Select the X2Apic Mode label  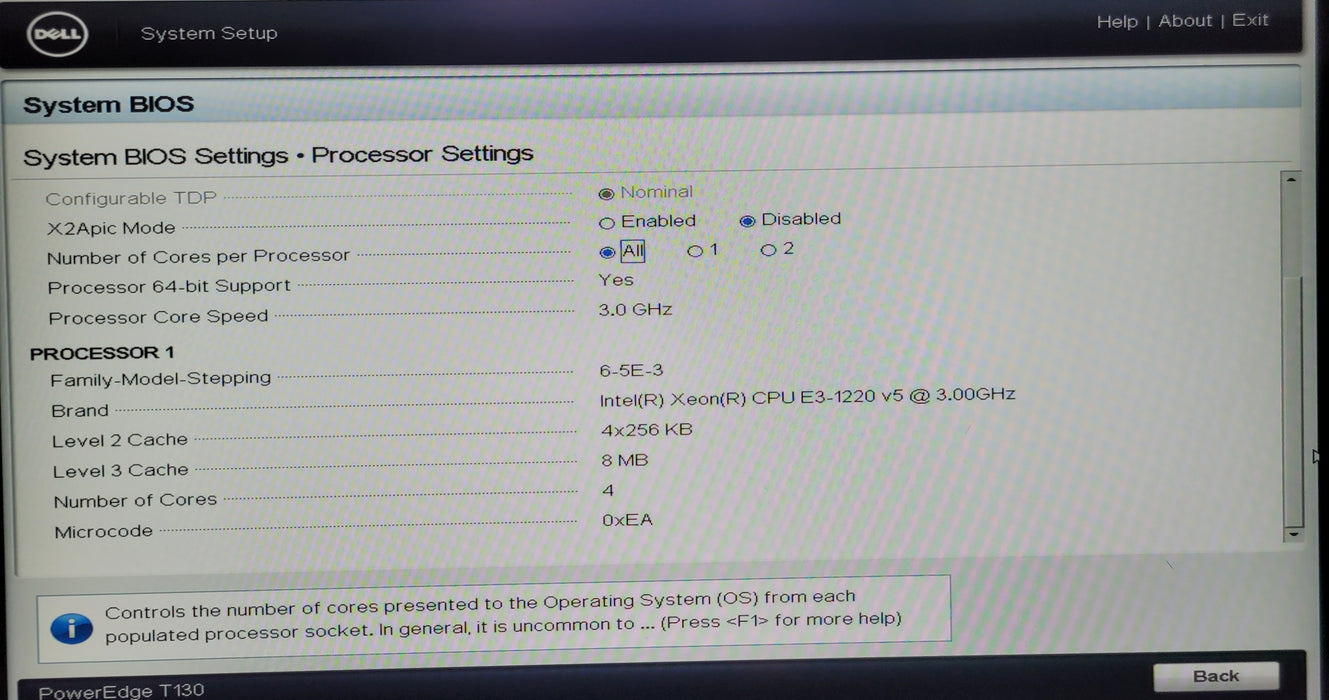coord(111,228)
